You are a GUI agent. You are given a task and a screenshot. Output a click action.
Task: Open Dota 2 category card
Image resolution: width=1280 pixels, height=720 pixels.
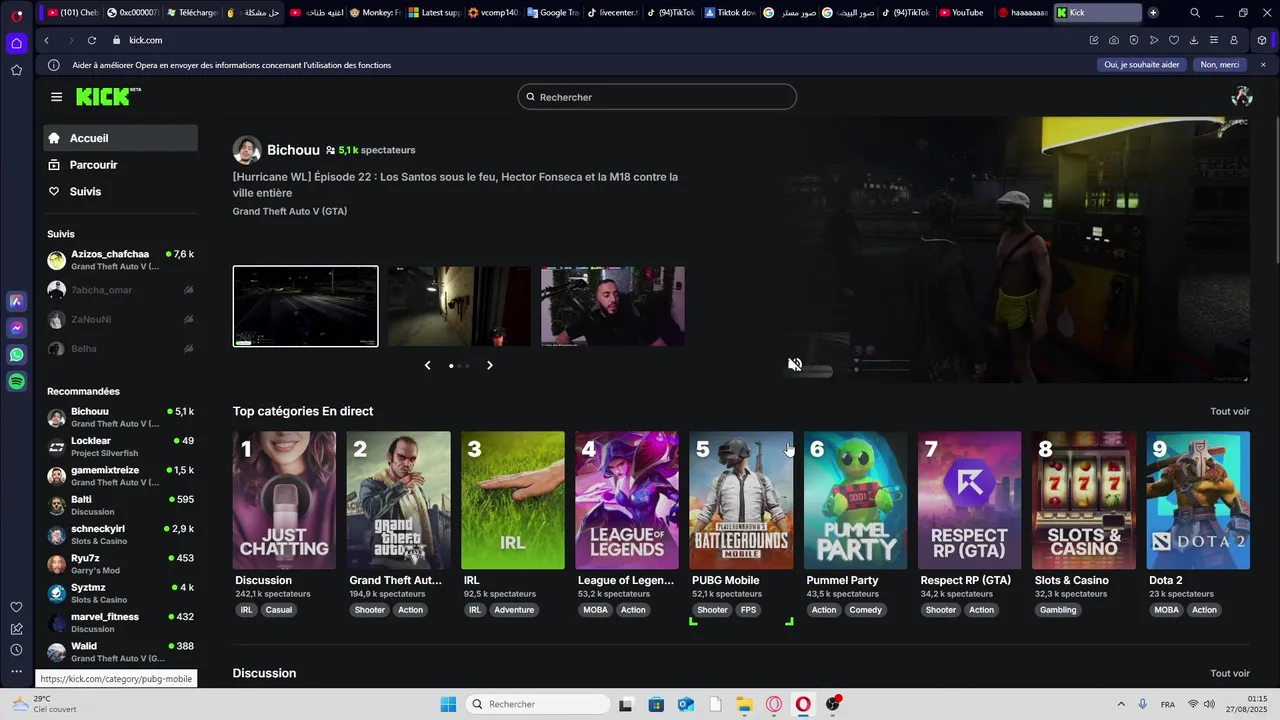pos(1198,500)
